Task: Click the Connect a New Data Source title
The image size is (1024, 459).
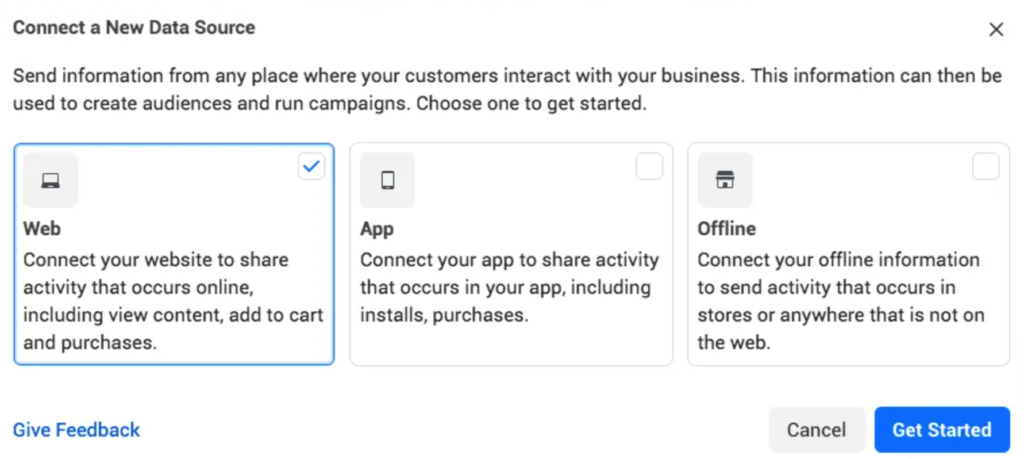Action: click(134, 27)
